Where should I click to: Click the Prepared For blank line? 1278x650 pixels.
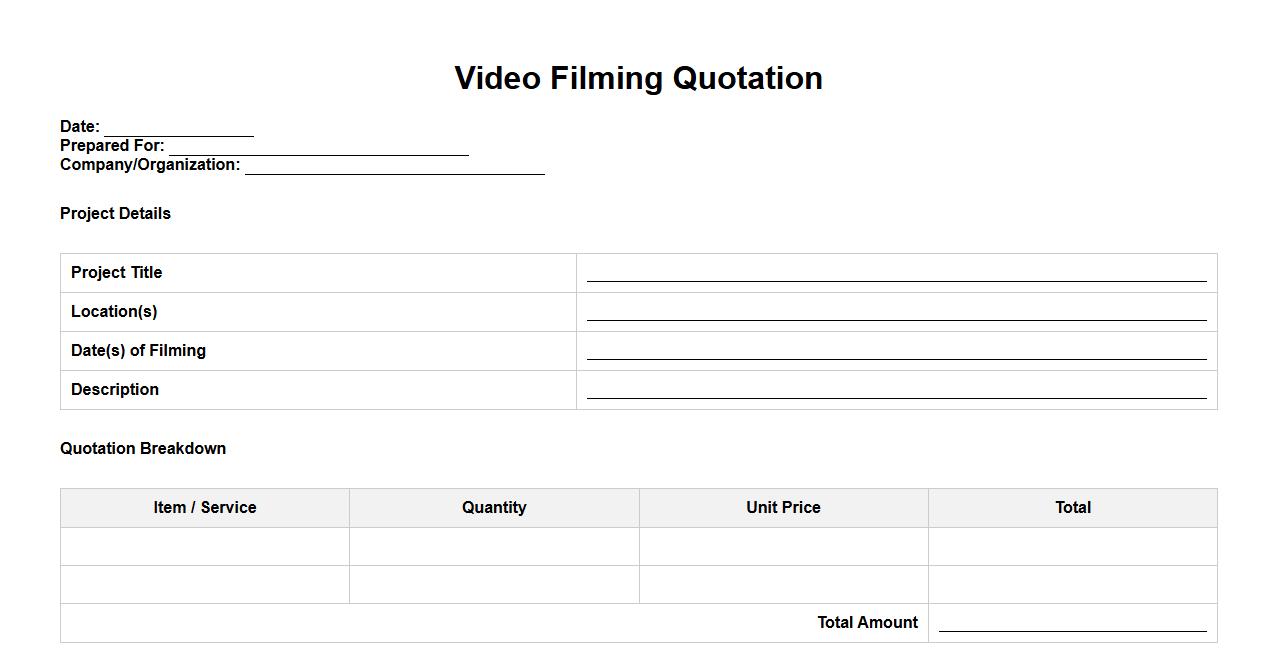click(318, 147)
